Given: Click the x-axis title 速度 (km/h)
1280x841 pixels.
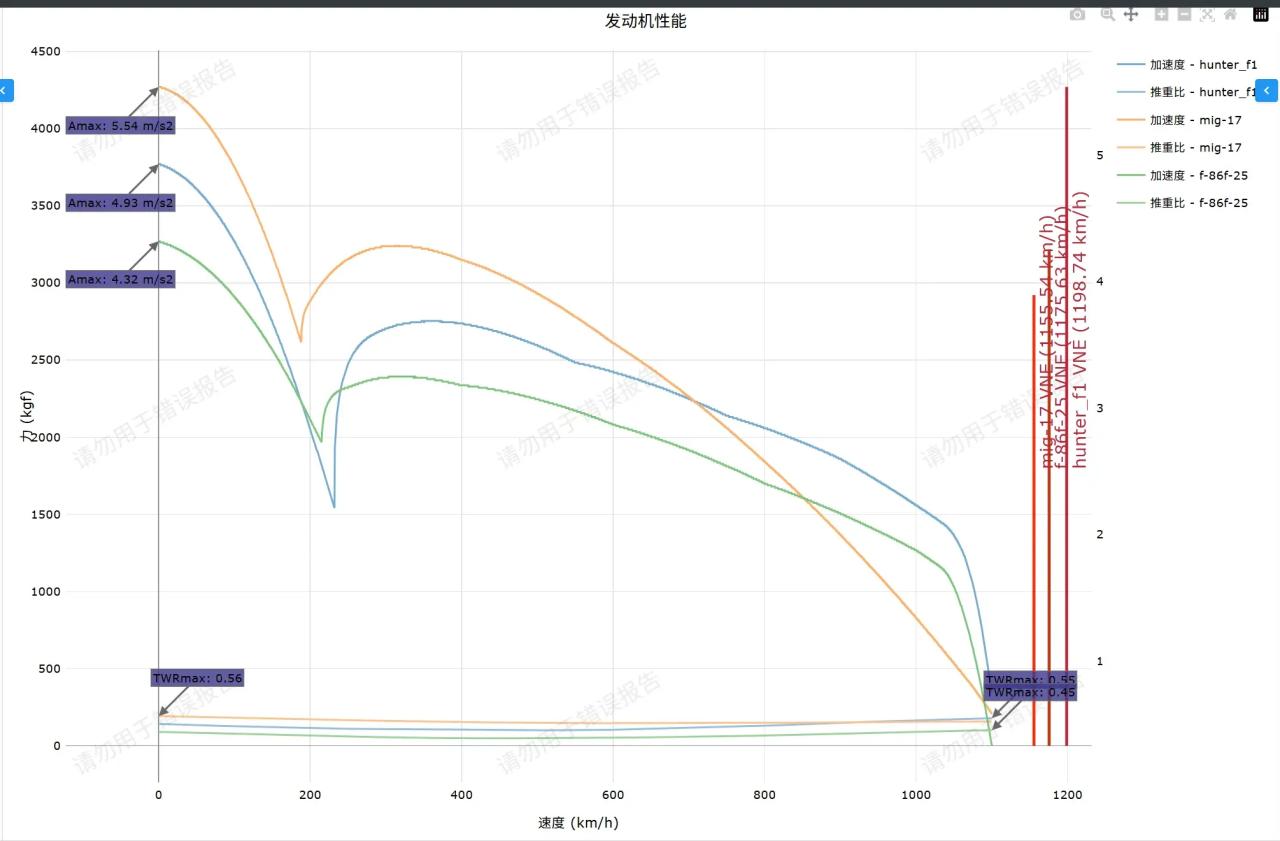Looking at the screenshot, I should (578, 823).
